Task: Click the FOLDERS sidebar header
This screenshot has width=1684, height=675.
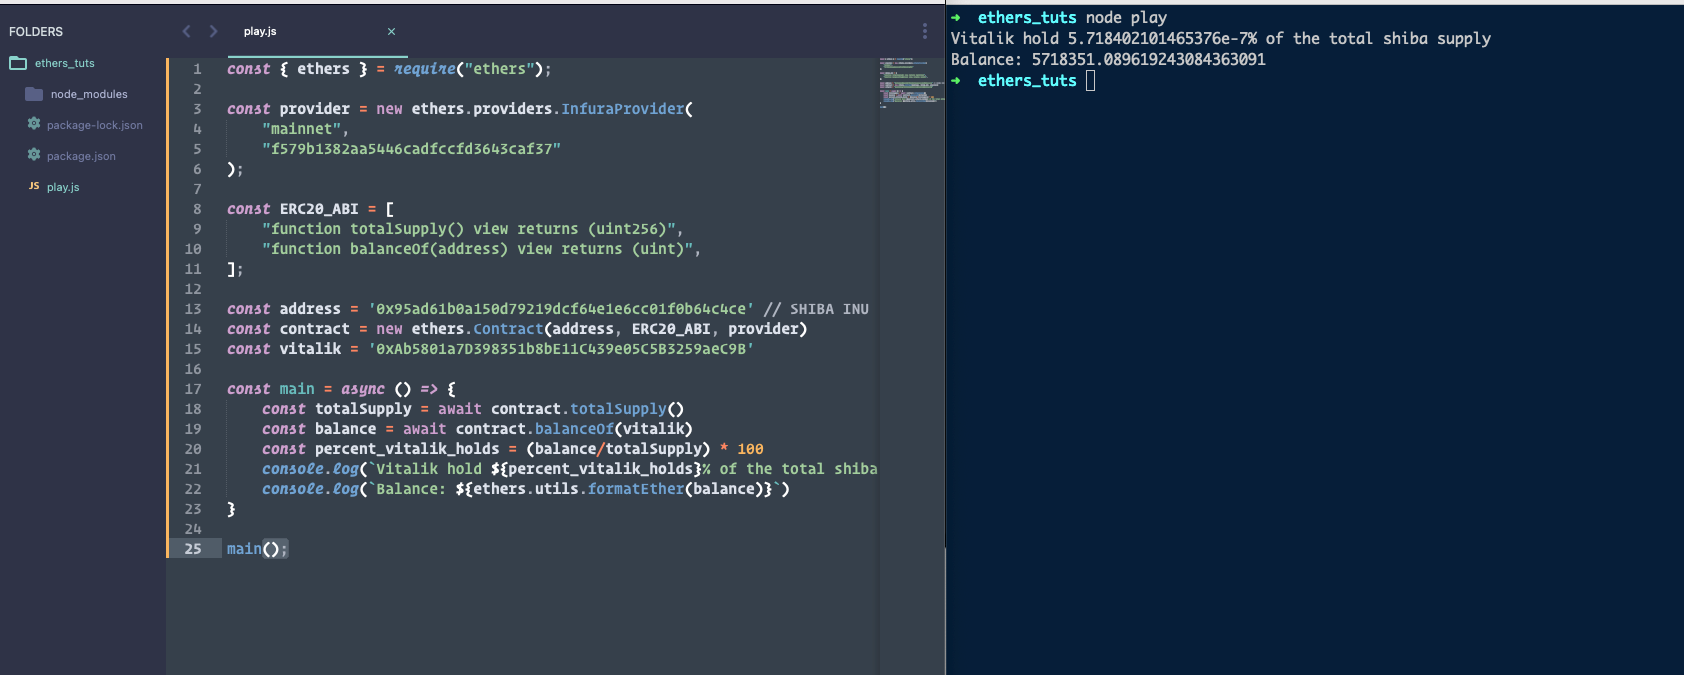Action: click(x=36, y=32)
